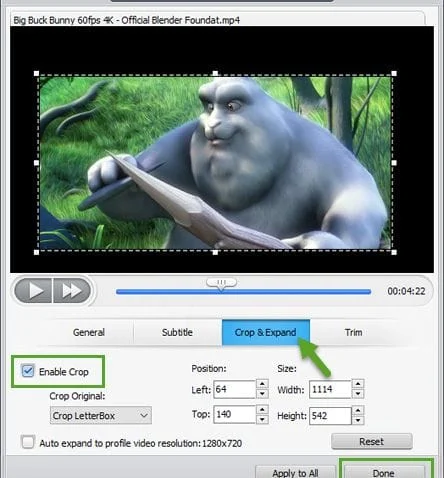
Task: Decrease the Width value
Action: (358, 394)
